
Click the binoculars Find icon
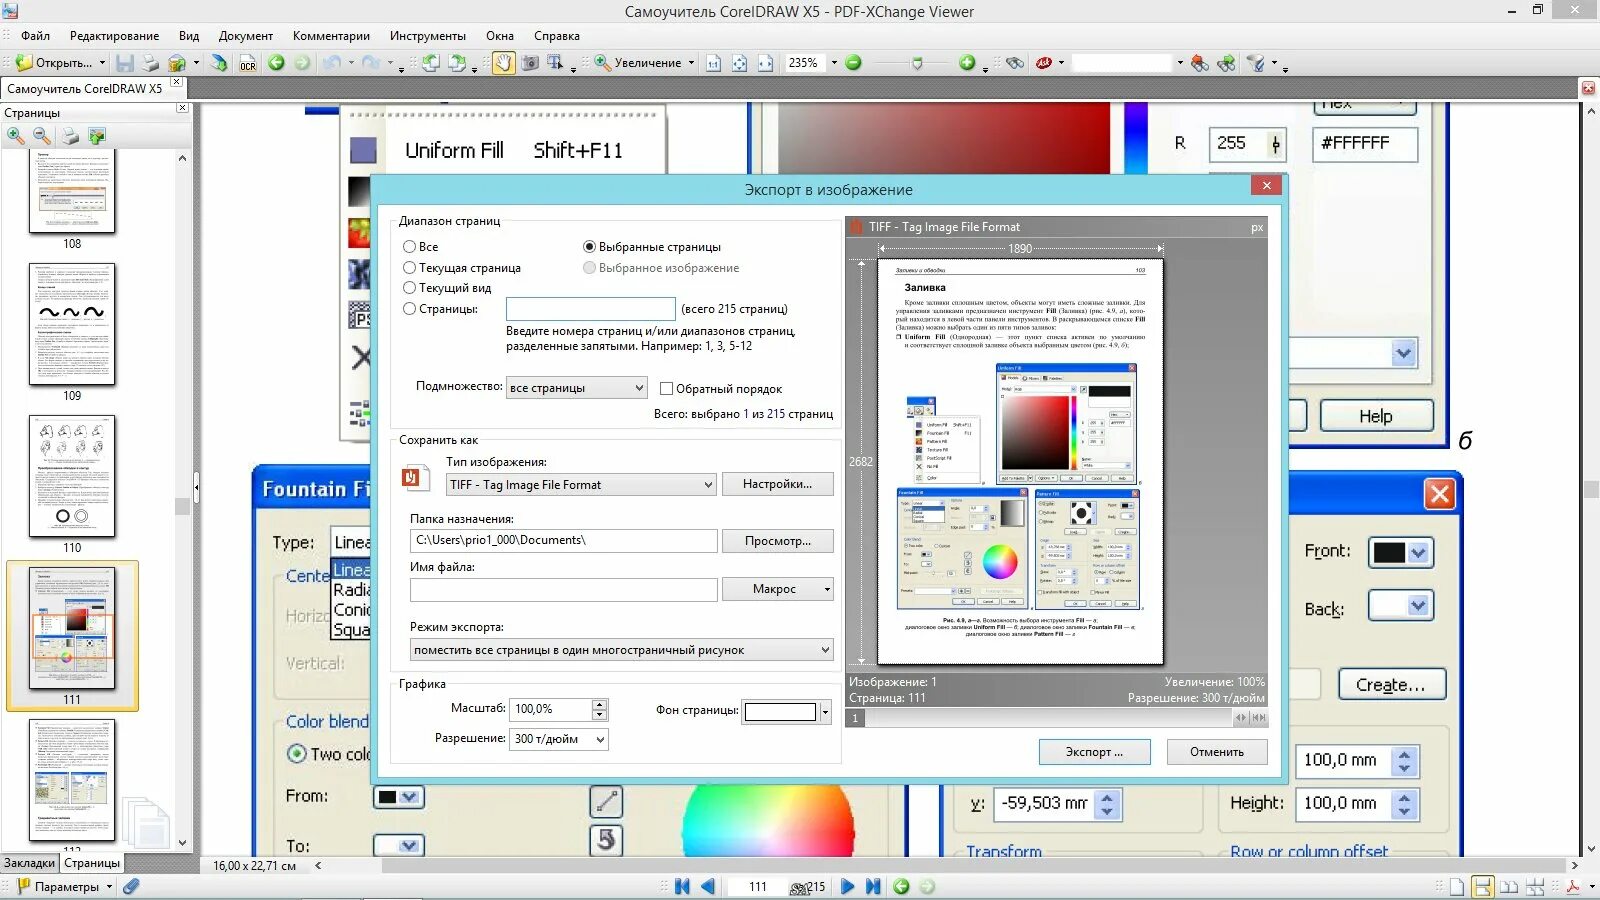1015,63
